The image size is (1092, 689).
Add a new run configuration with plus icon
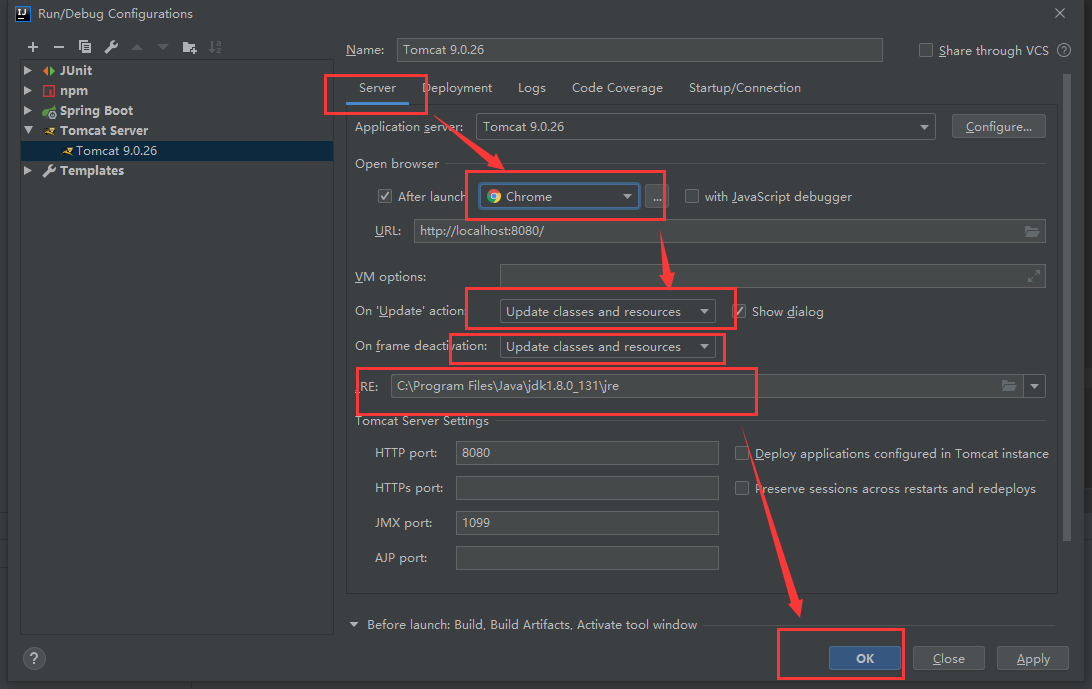[33, 47]
